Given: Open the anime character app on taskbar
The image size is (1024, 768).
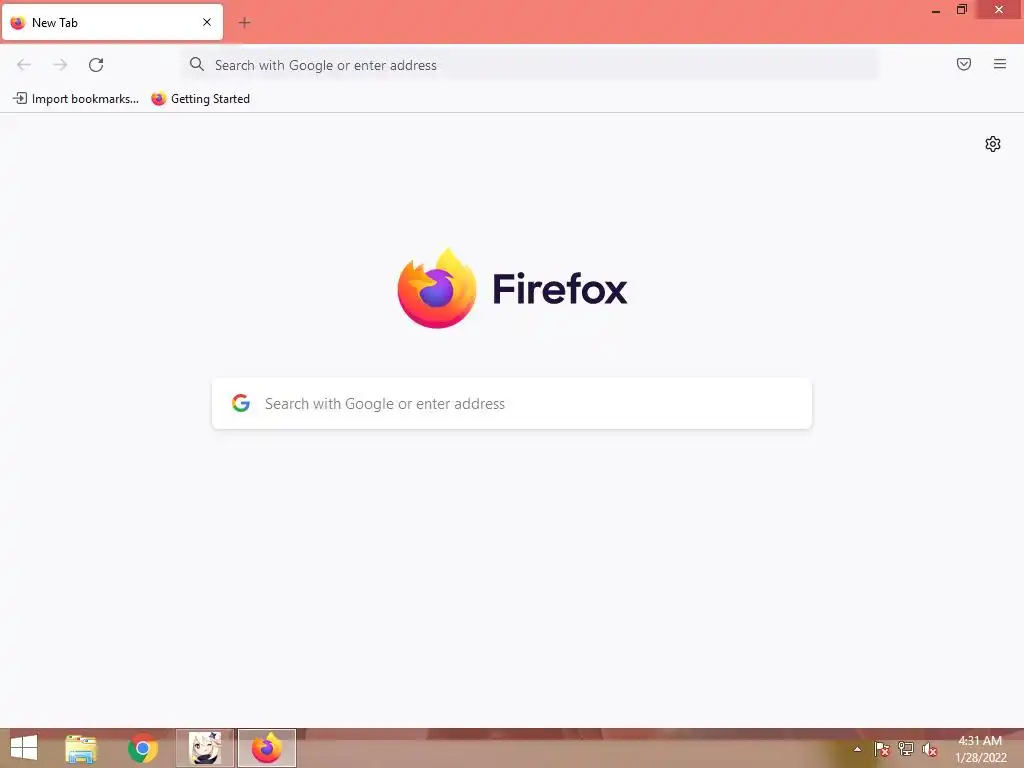Looking at the screenshot, I should click(x=205, y=748).
